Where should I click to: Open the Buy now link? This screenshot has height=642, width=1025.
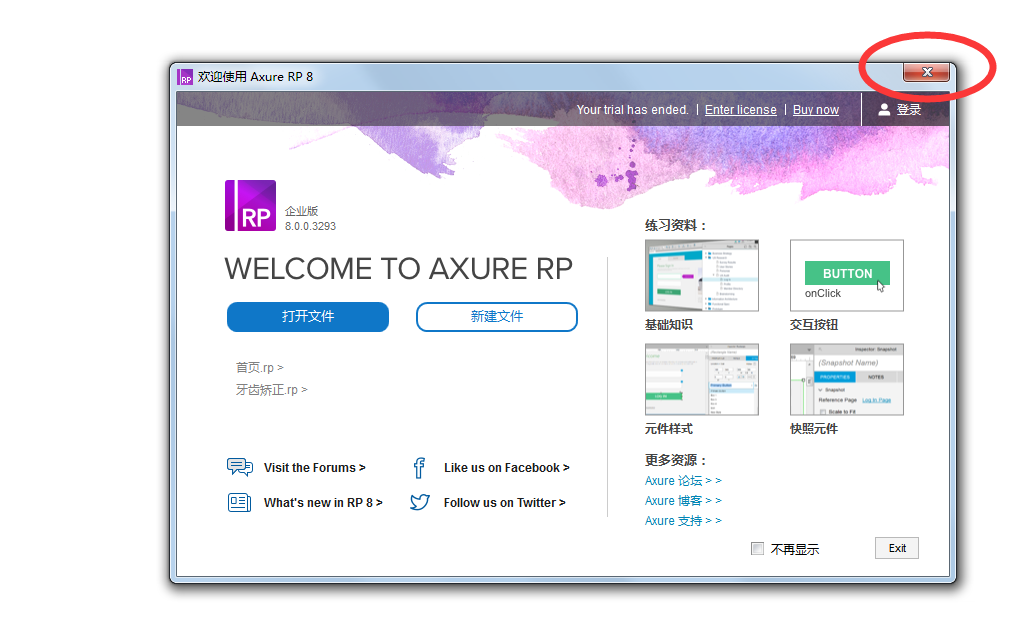coord(816,110)
